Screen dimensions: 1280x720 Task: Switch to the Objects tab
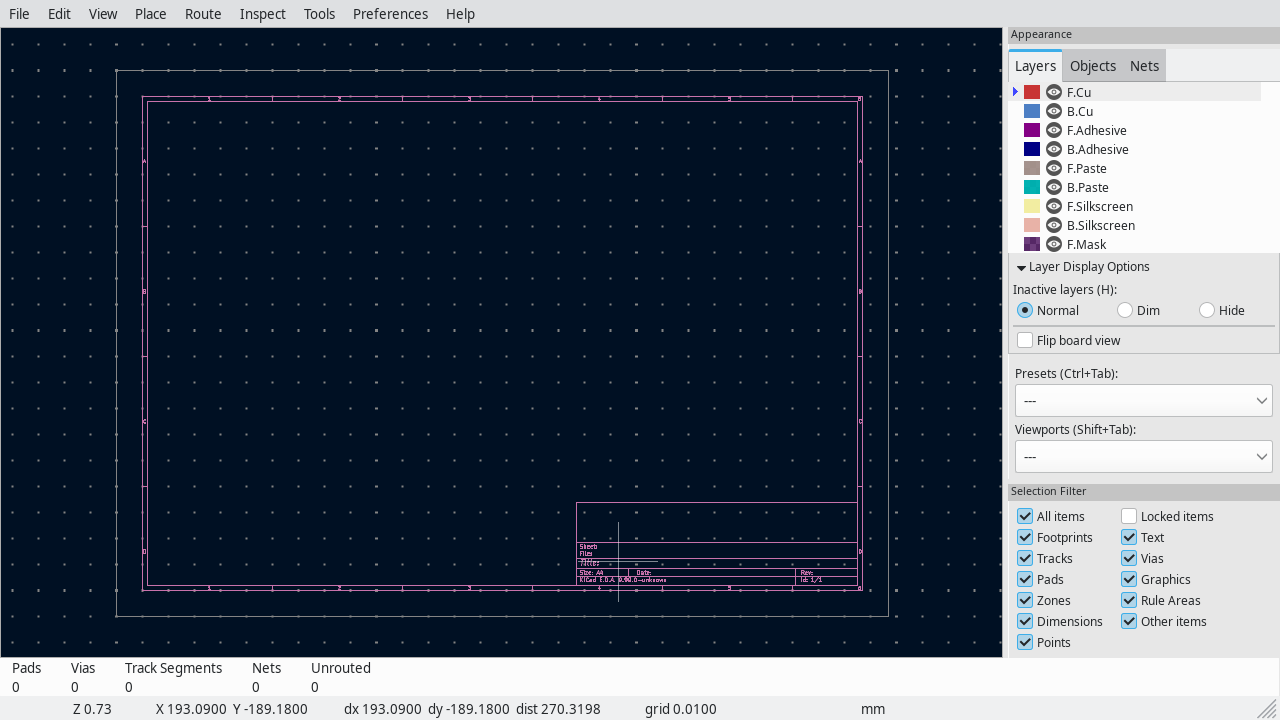(x=1092, y=66)
